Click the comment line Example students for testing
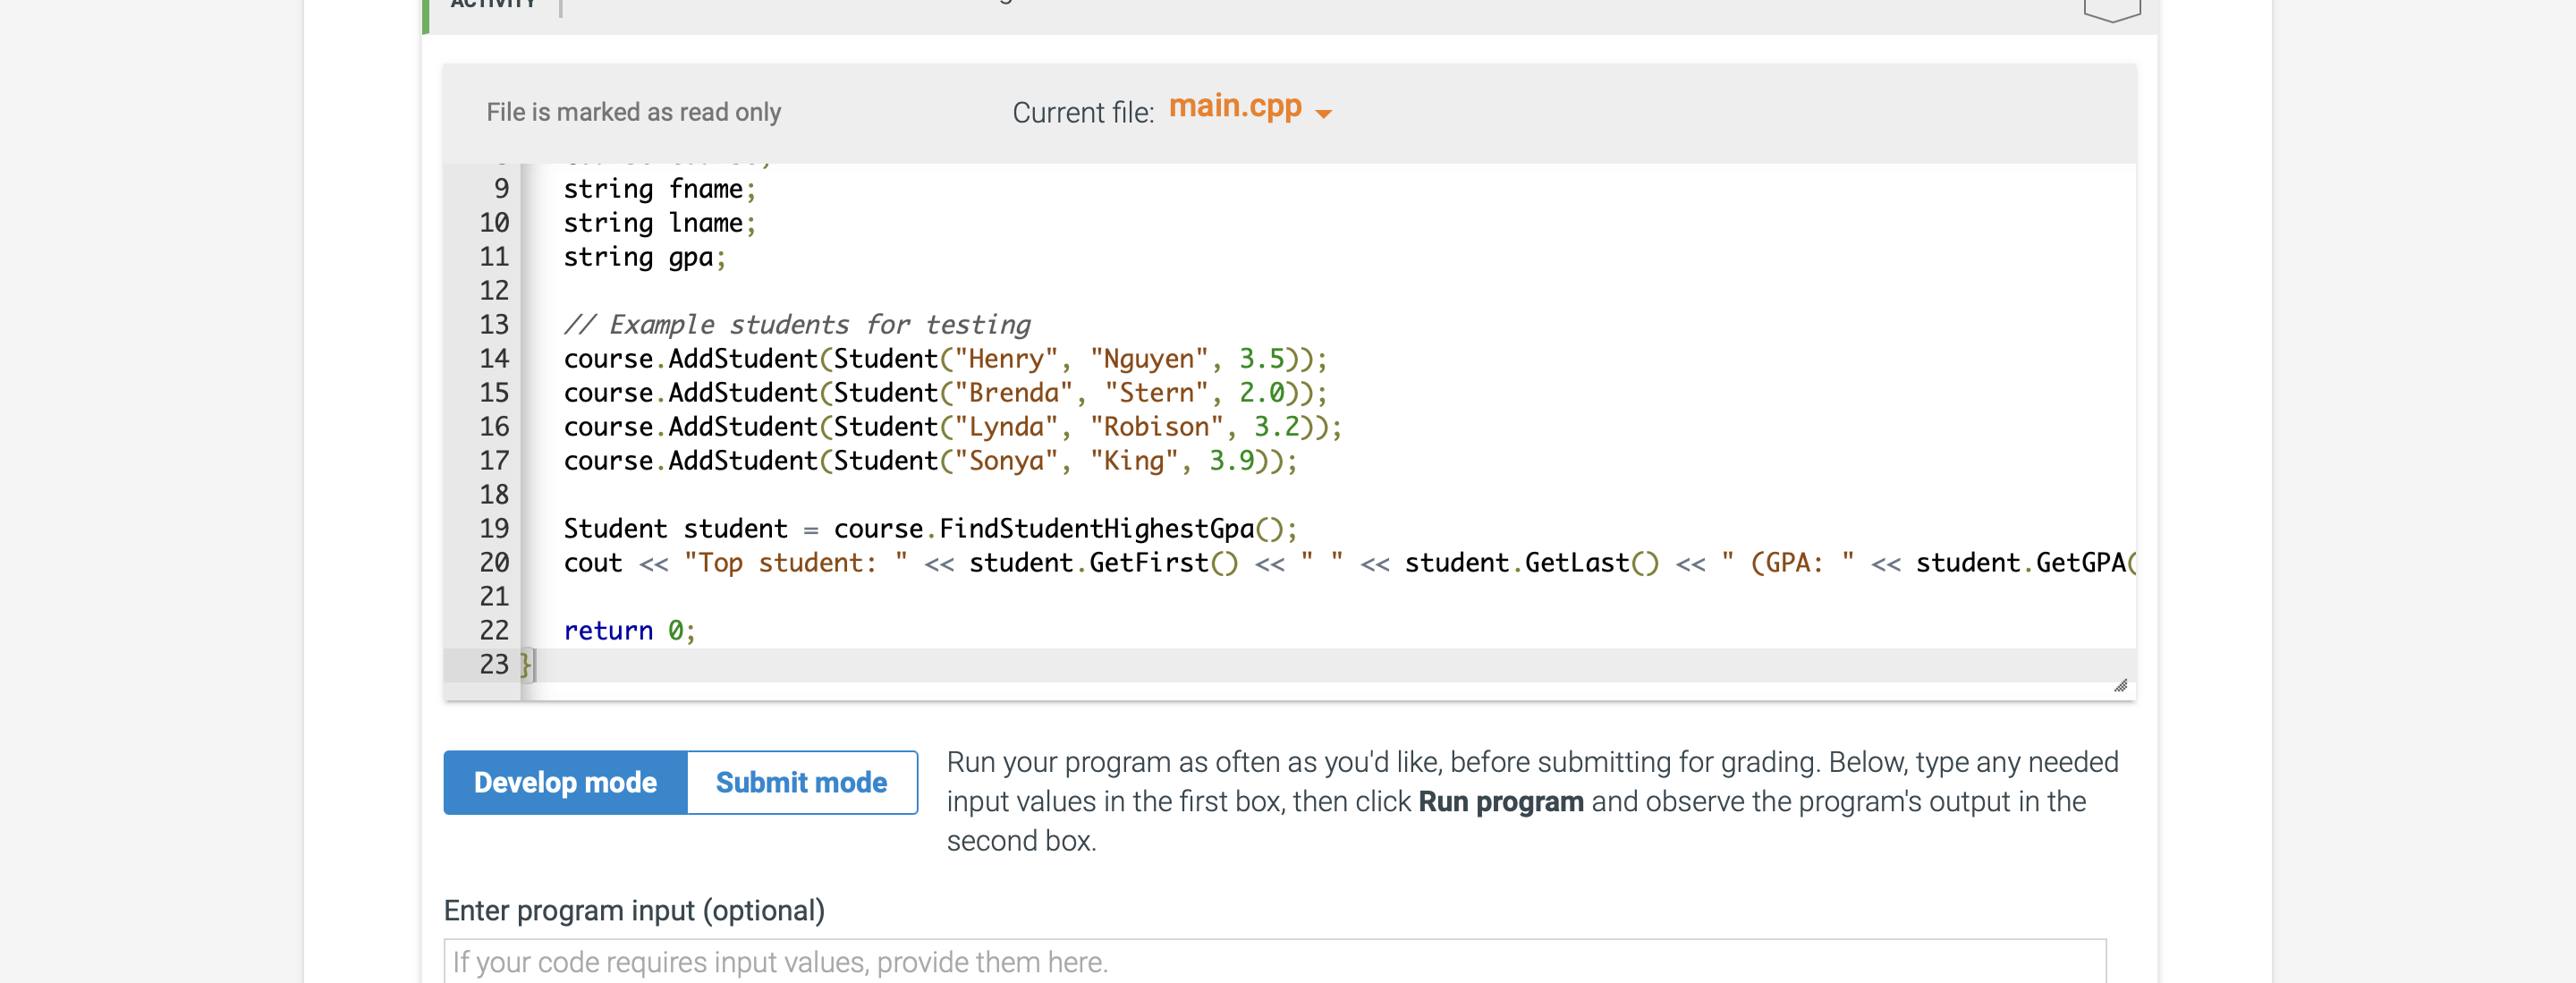 tap(797, 324)
